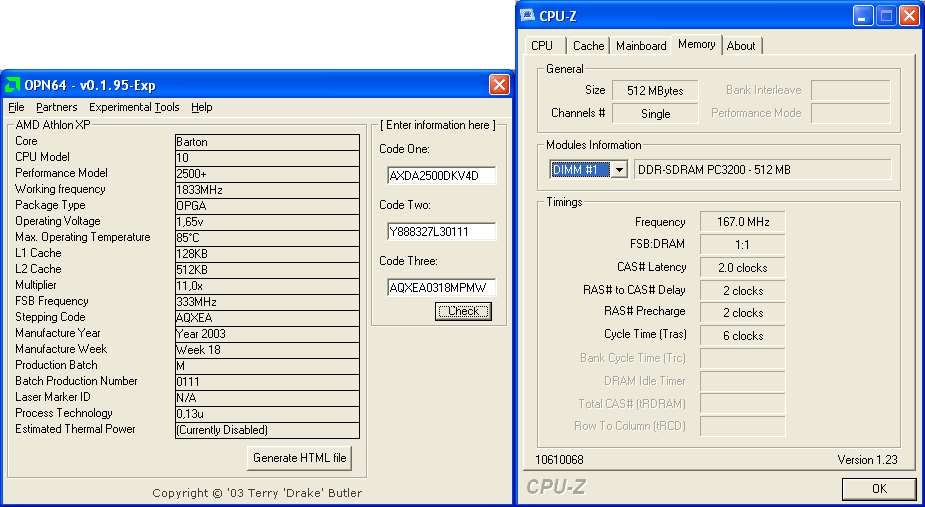Click the RAS# Precharge value '2 clocks'
Screen dimensions: 925x507
pos(743,313)
